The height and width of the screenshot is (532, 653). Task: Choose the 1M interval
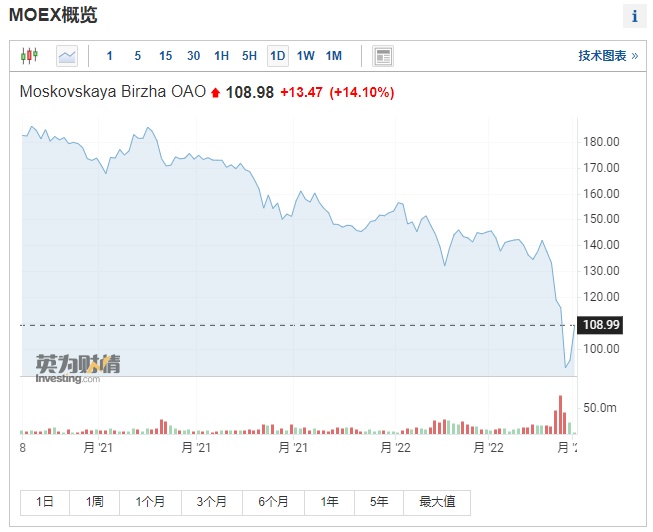(334, 56)
